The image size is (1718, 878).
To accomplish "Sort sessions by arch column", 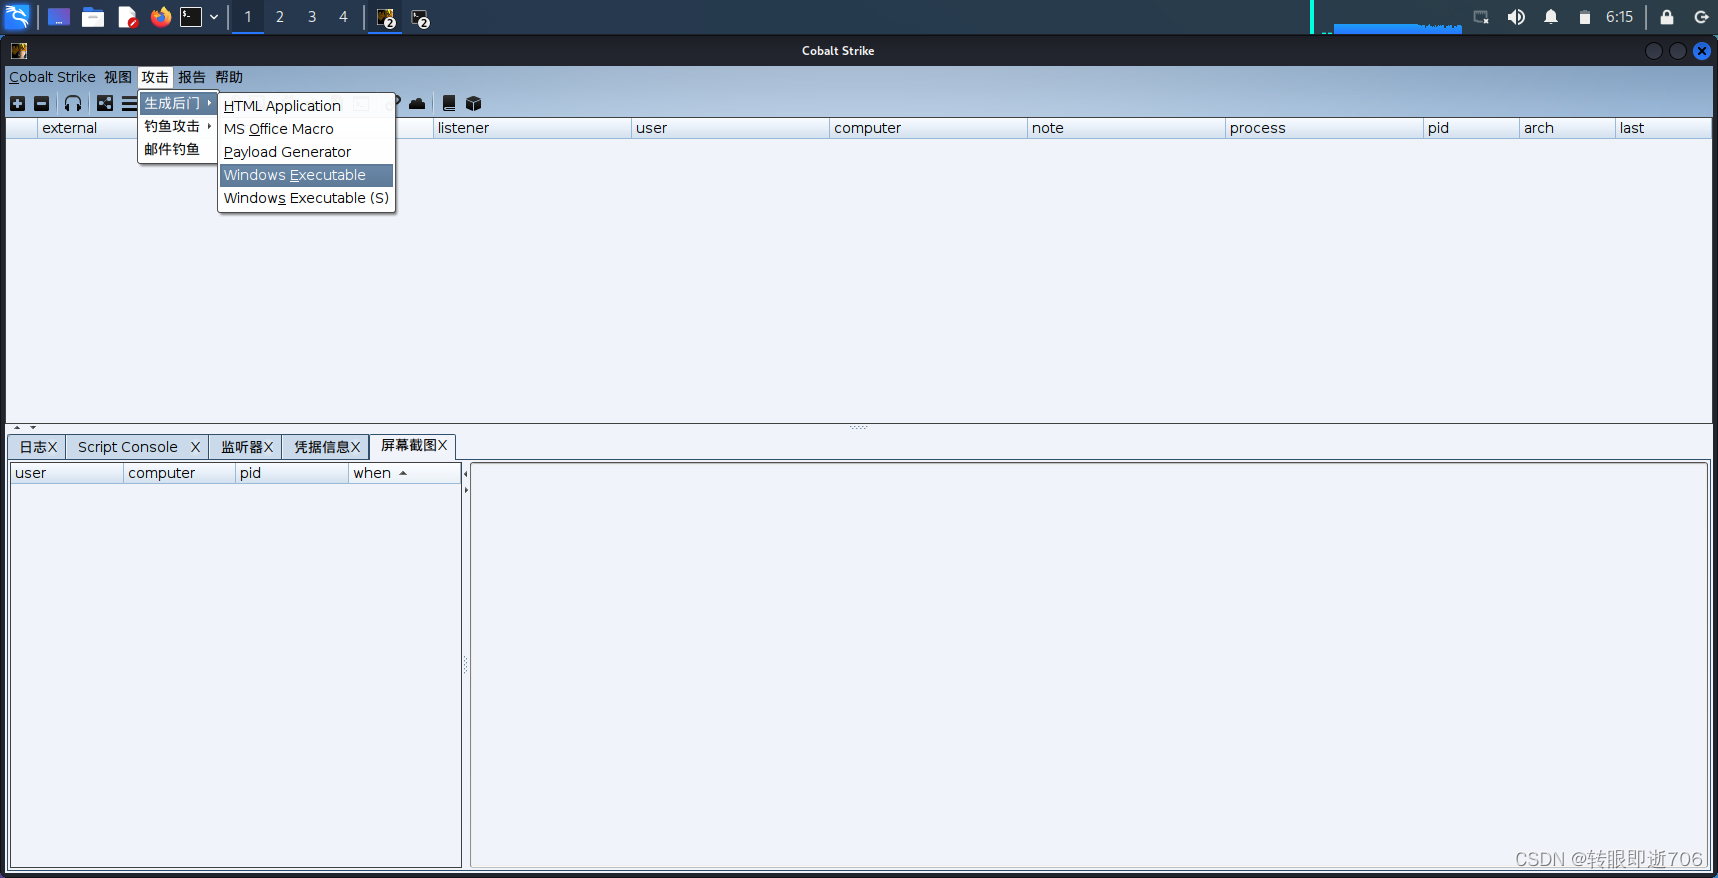I will tap(1567, 128).
